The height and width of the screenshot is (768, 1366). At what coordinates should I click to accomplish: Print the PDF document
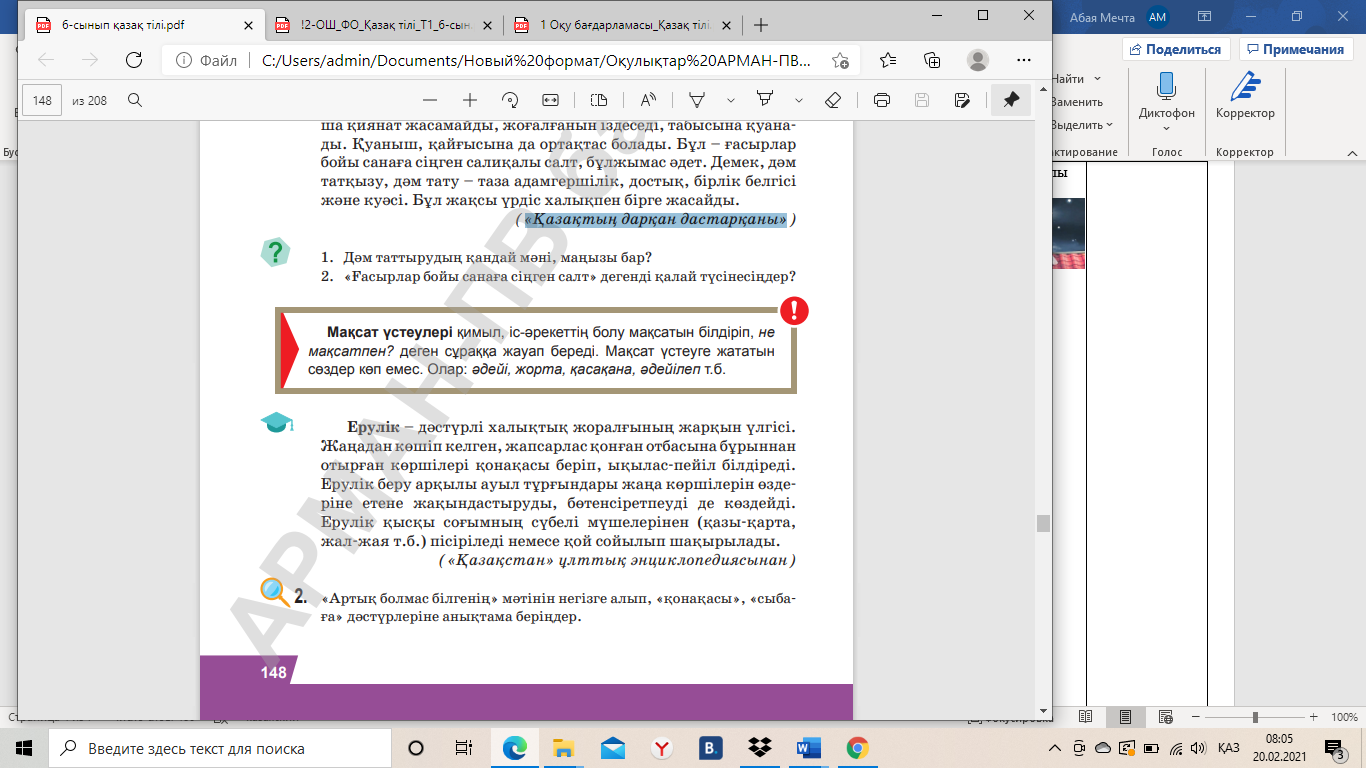point(882,100)
